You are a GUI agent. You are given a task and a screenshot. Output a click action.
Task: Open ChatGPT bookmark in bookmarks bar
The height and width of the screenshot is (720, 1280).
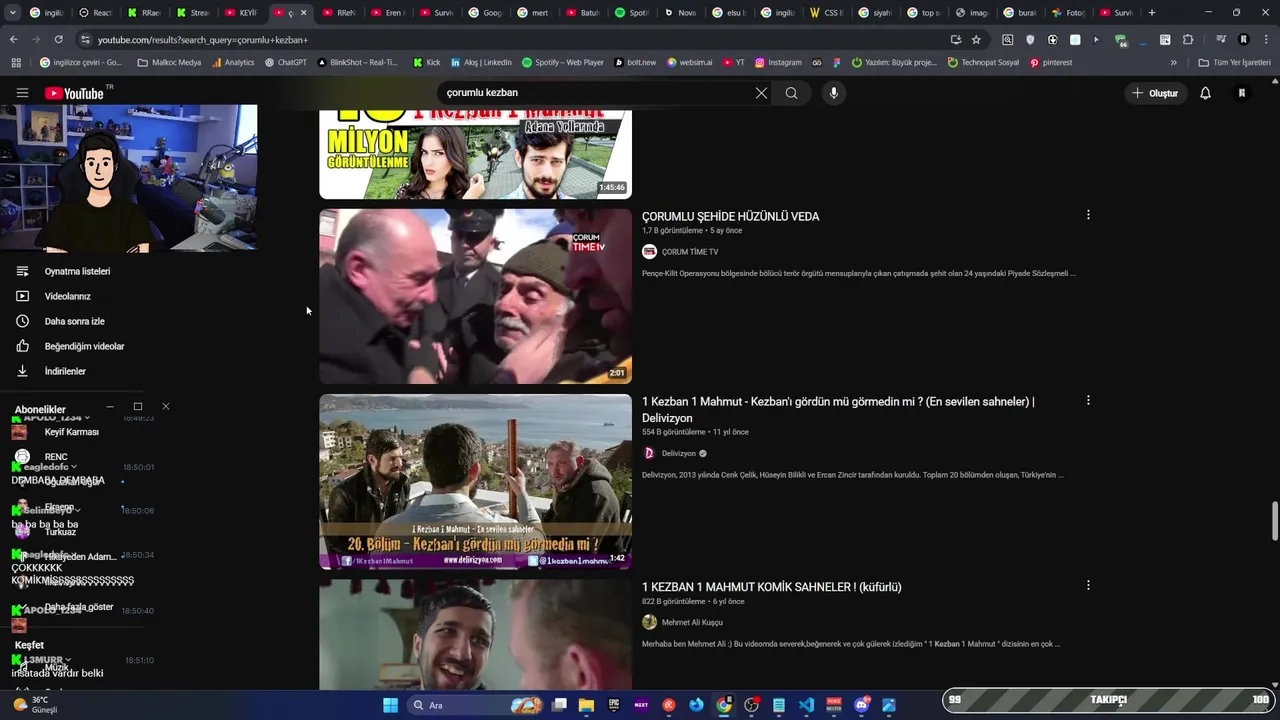[285, 62]
